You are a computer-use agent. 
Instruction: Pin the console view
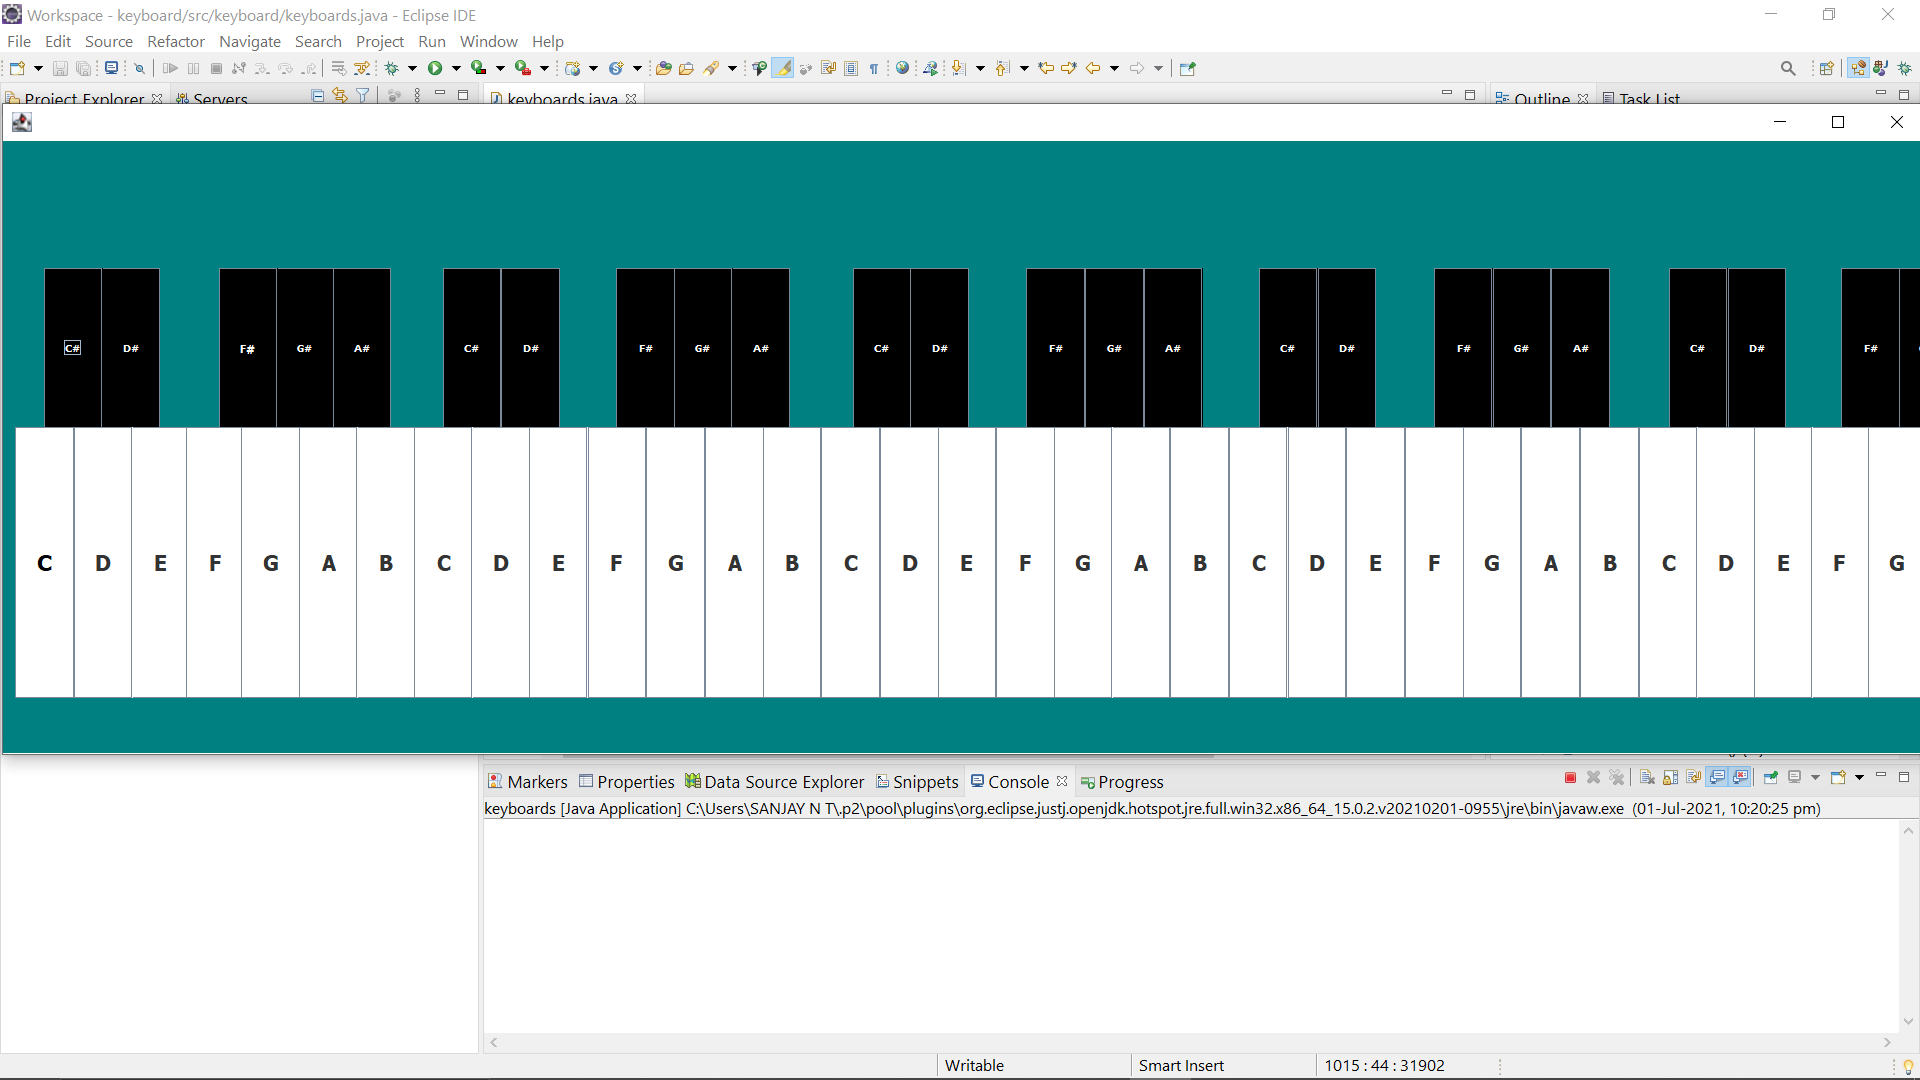1771,778
